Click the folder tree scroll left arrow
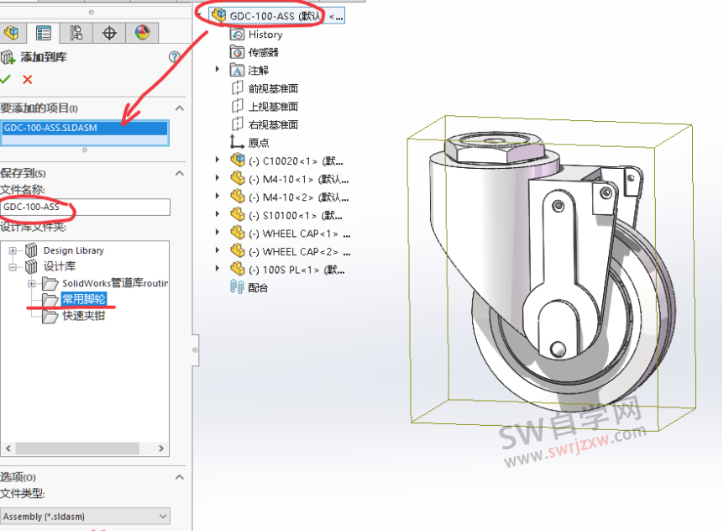722x531 pixels. 8,448
